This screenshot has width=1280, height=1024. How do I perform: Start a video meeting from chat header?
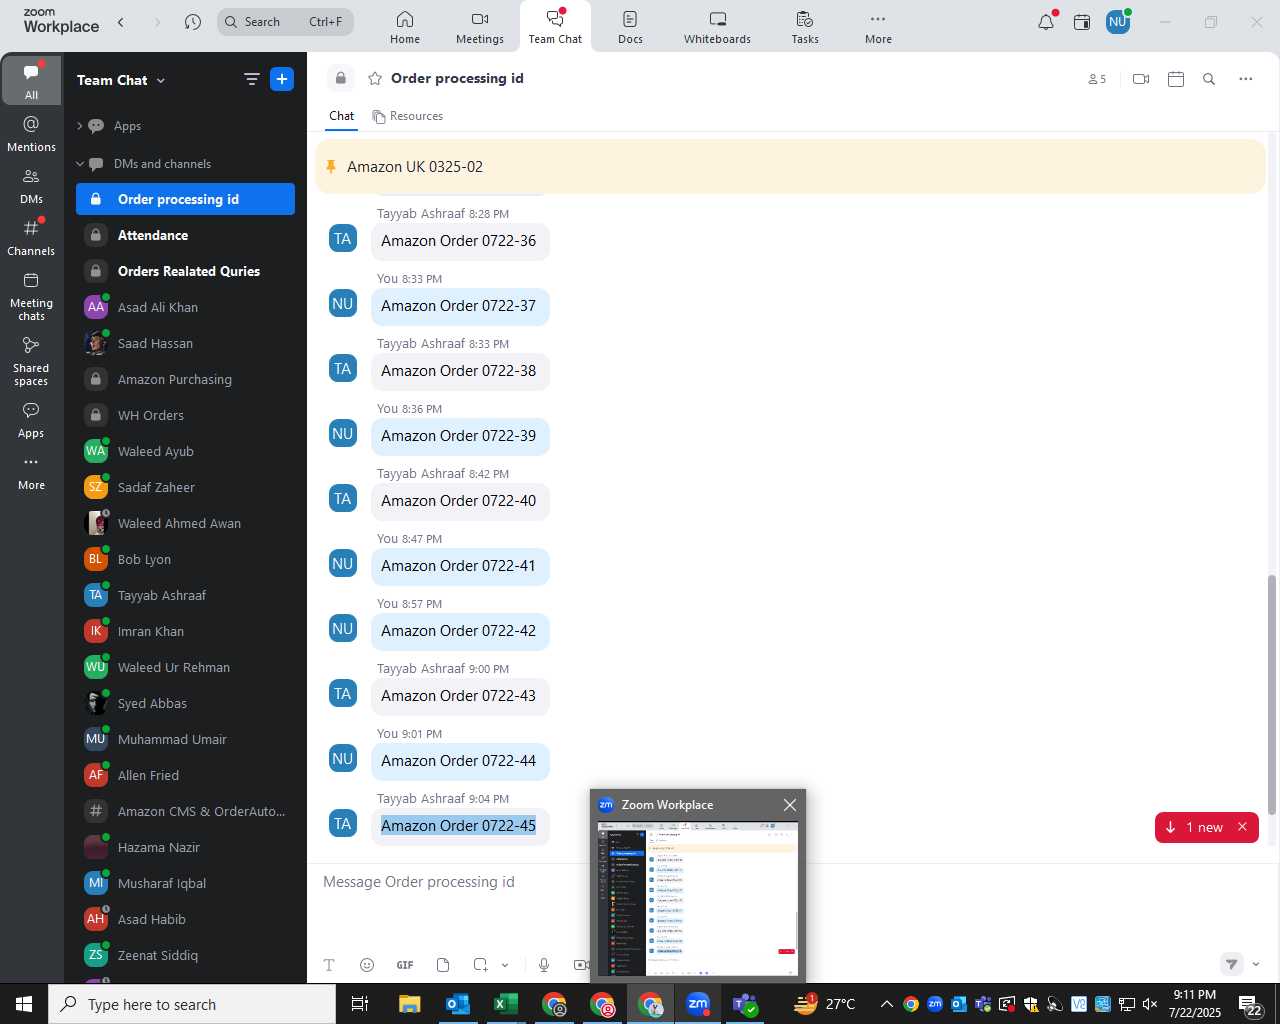coord(1141,79)
